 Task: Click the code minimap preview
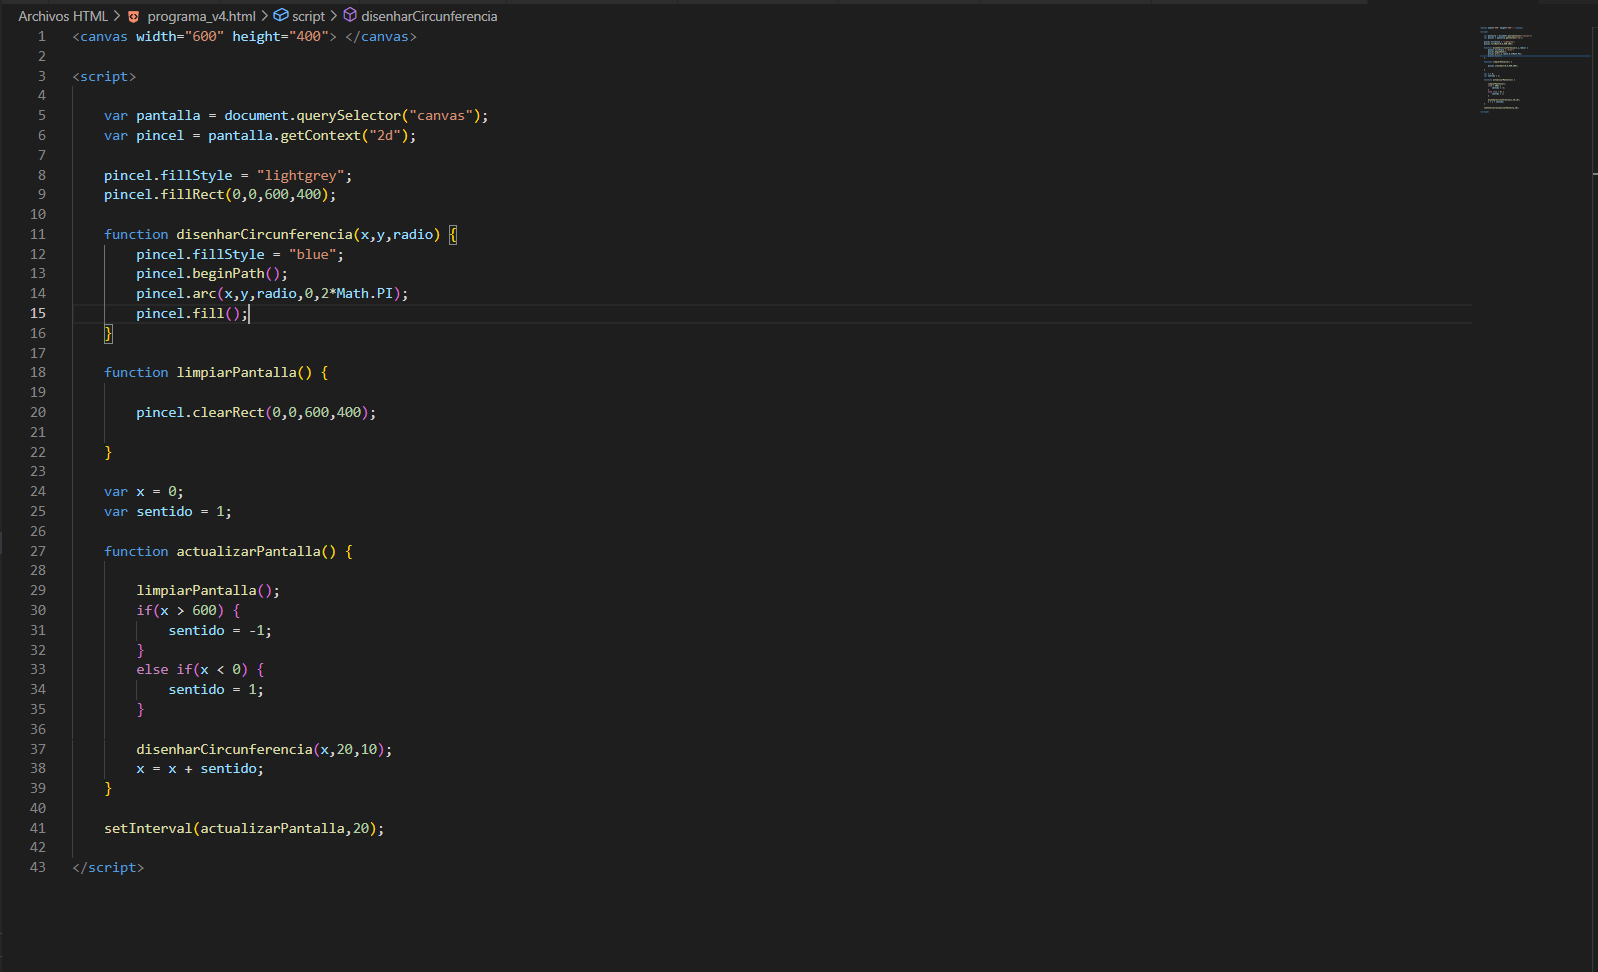click(x=1533, y=70)
